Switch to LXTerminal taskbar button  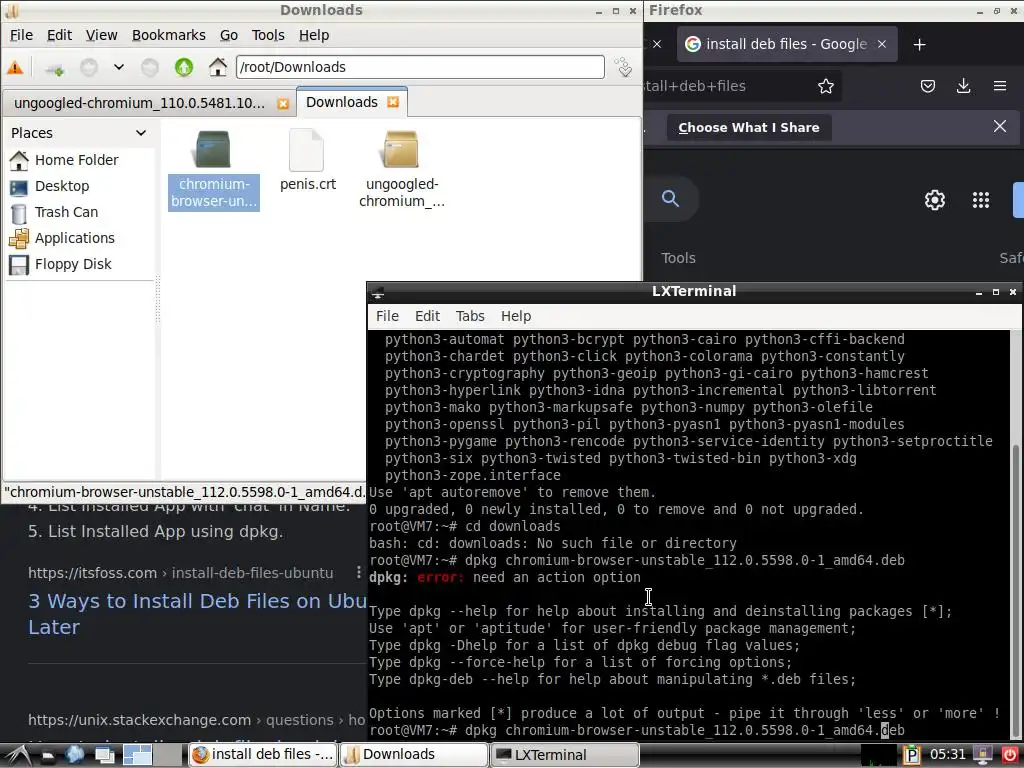[565, 755]
